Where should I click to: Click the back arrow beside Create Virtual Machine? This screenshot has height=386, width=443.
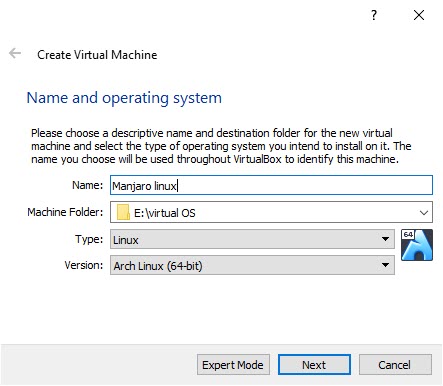pos(15,53)
